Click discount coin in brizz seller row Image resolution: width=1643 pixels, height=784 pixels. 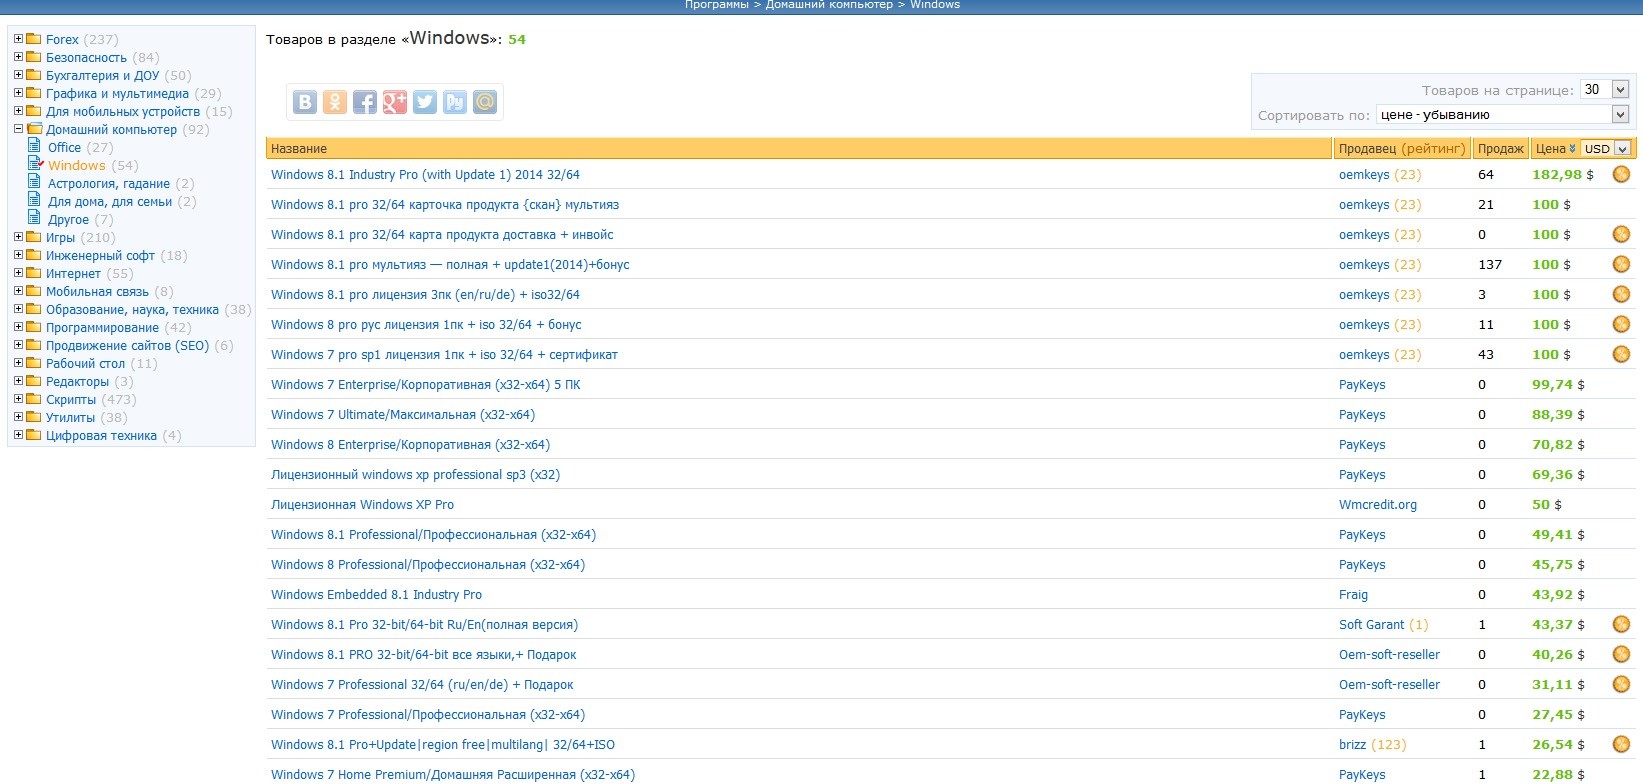[x=1621, y=744]
